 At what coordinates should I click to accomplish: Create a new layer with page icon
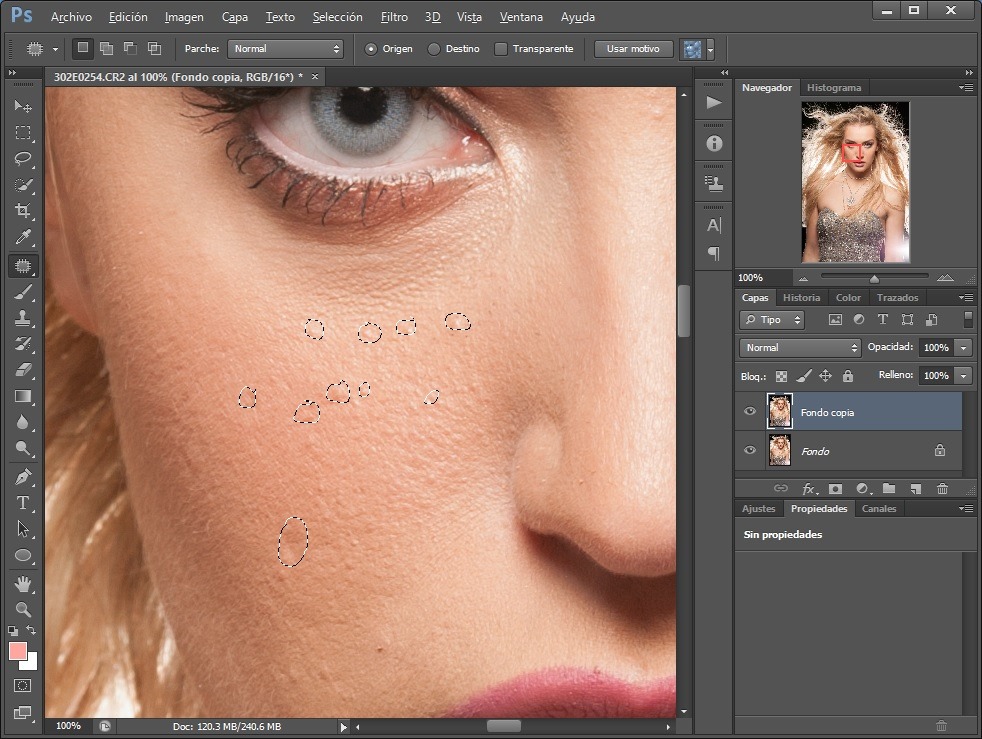[914, 488]
